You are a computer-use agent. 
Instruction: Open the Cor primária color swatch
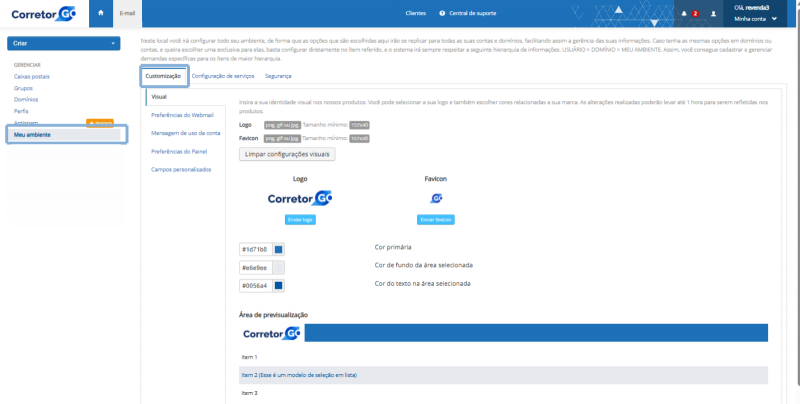click(x=279, y=249)
